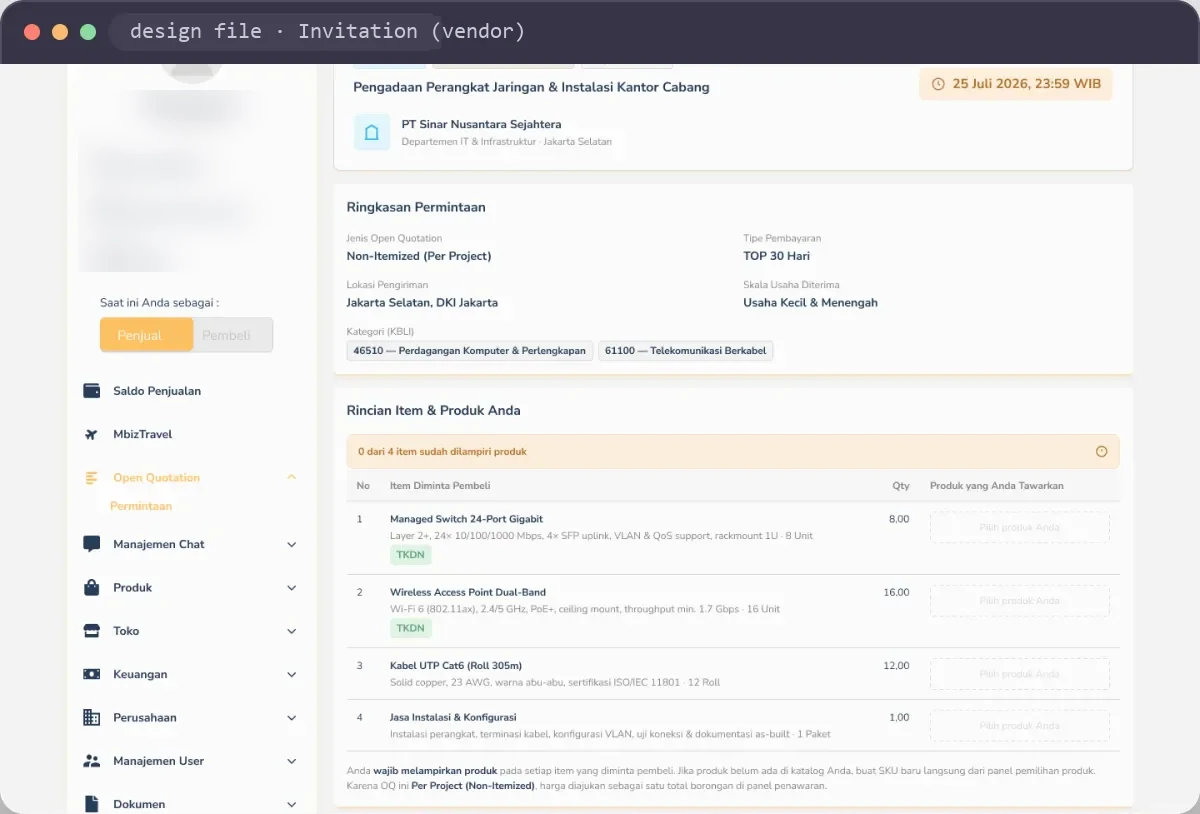Click the Perusahaan building icon
This screenshot has width=1200, height=814.
(92, 717)
